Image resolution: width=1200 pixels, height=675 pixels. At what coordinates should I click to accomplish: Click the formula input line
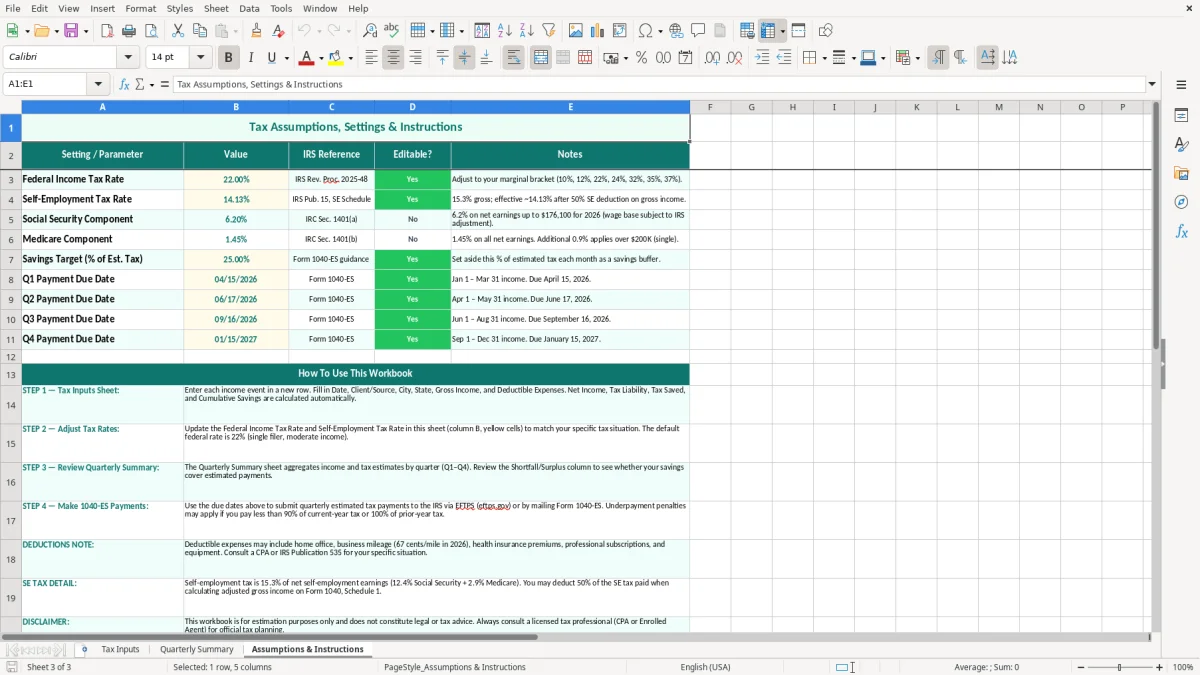coord(659,84)
